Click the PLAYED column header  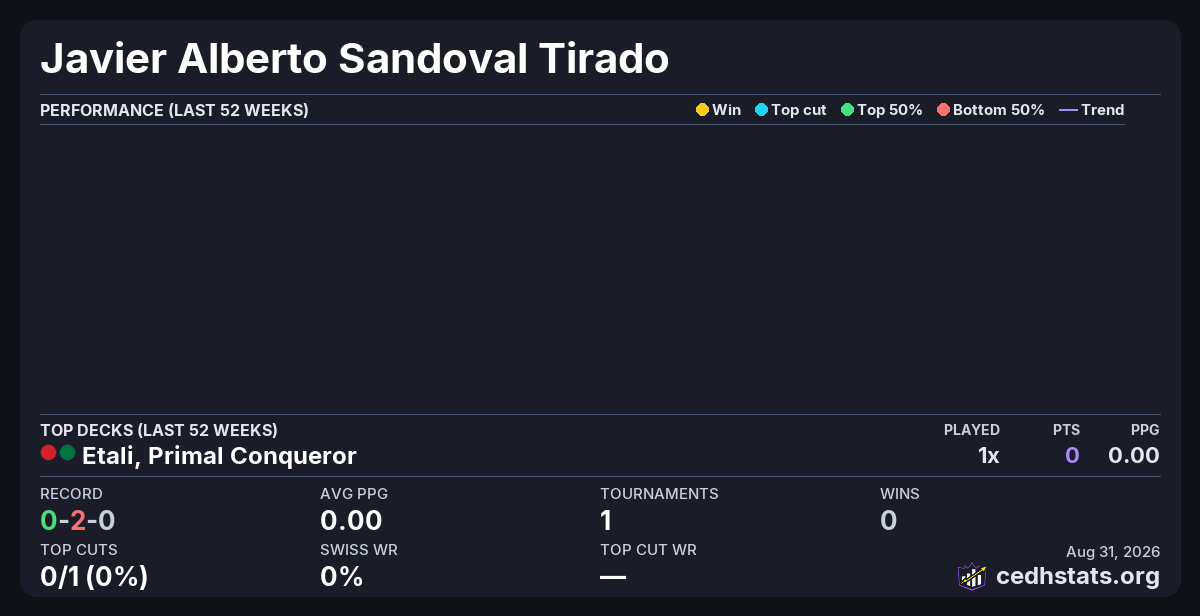click(972, 430)
